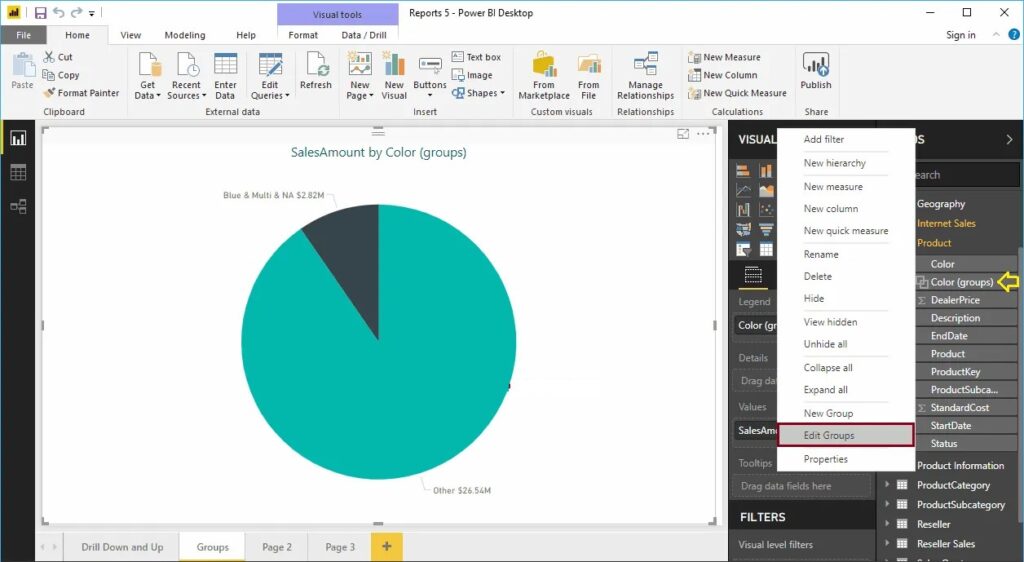Viewport: 1024px width, 562px height.
Task: Select slicer visualization icon
Action: click(743, 249)
